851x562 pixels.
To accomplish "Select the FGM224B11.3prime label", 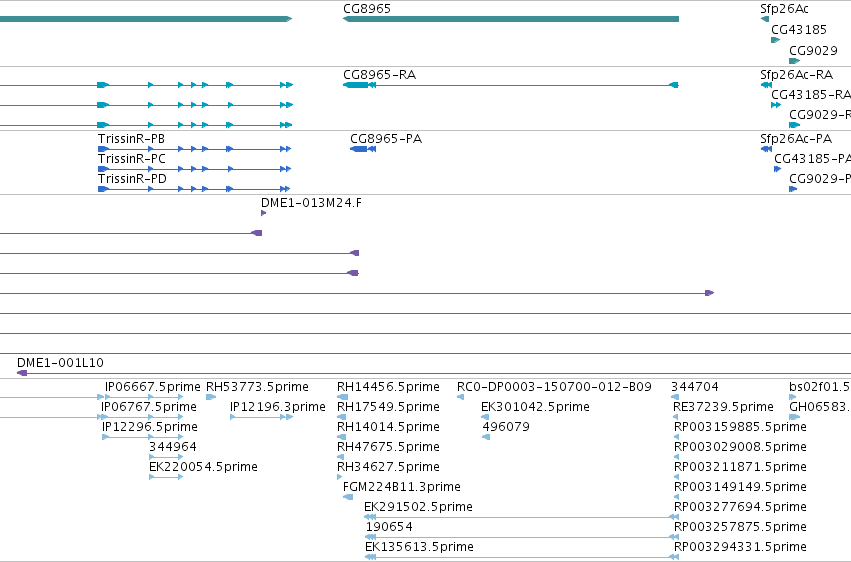I will click(x=402, y=487).
